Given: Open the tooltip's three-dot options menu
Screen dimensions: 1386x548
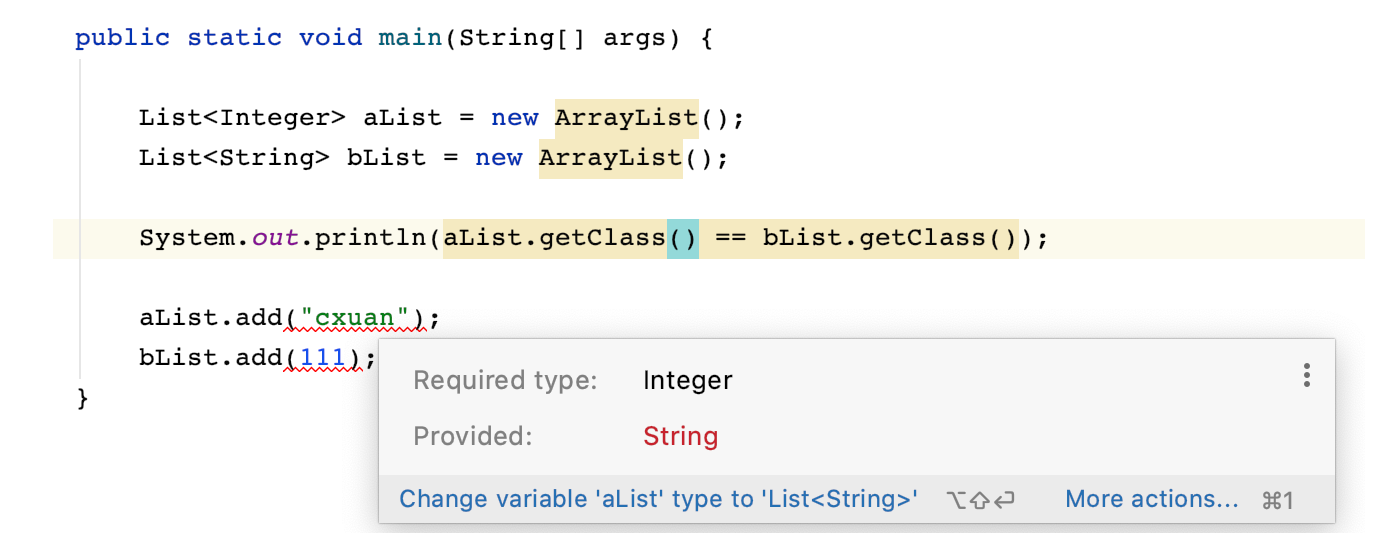Looking at the screenshot, I should tap(1306, 376).
